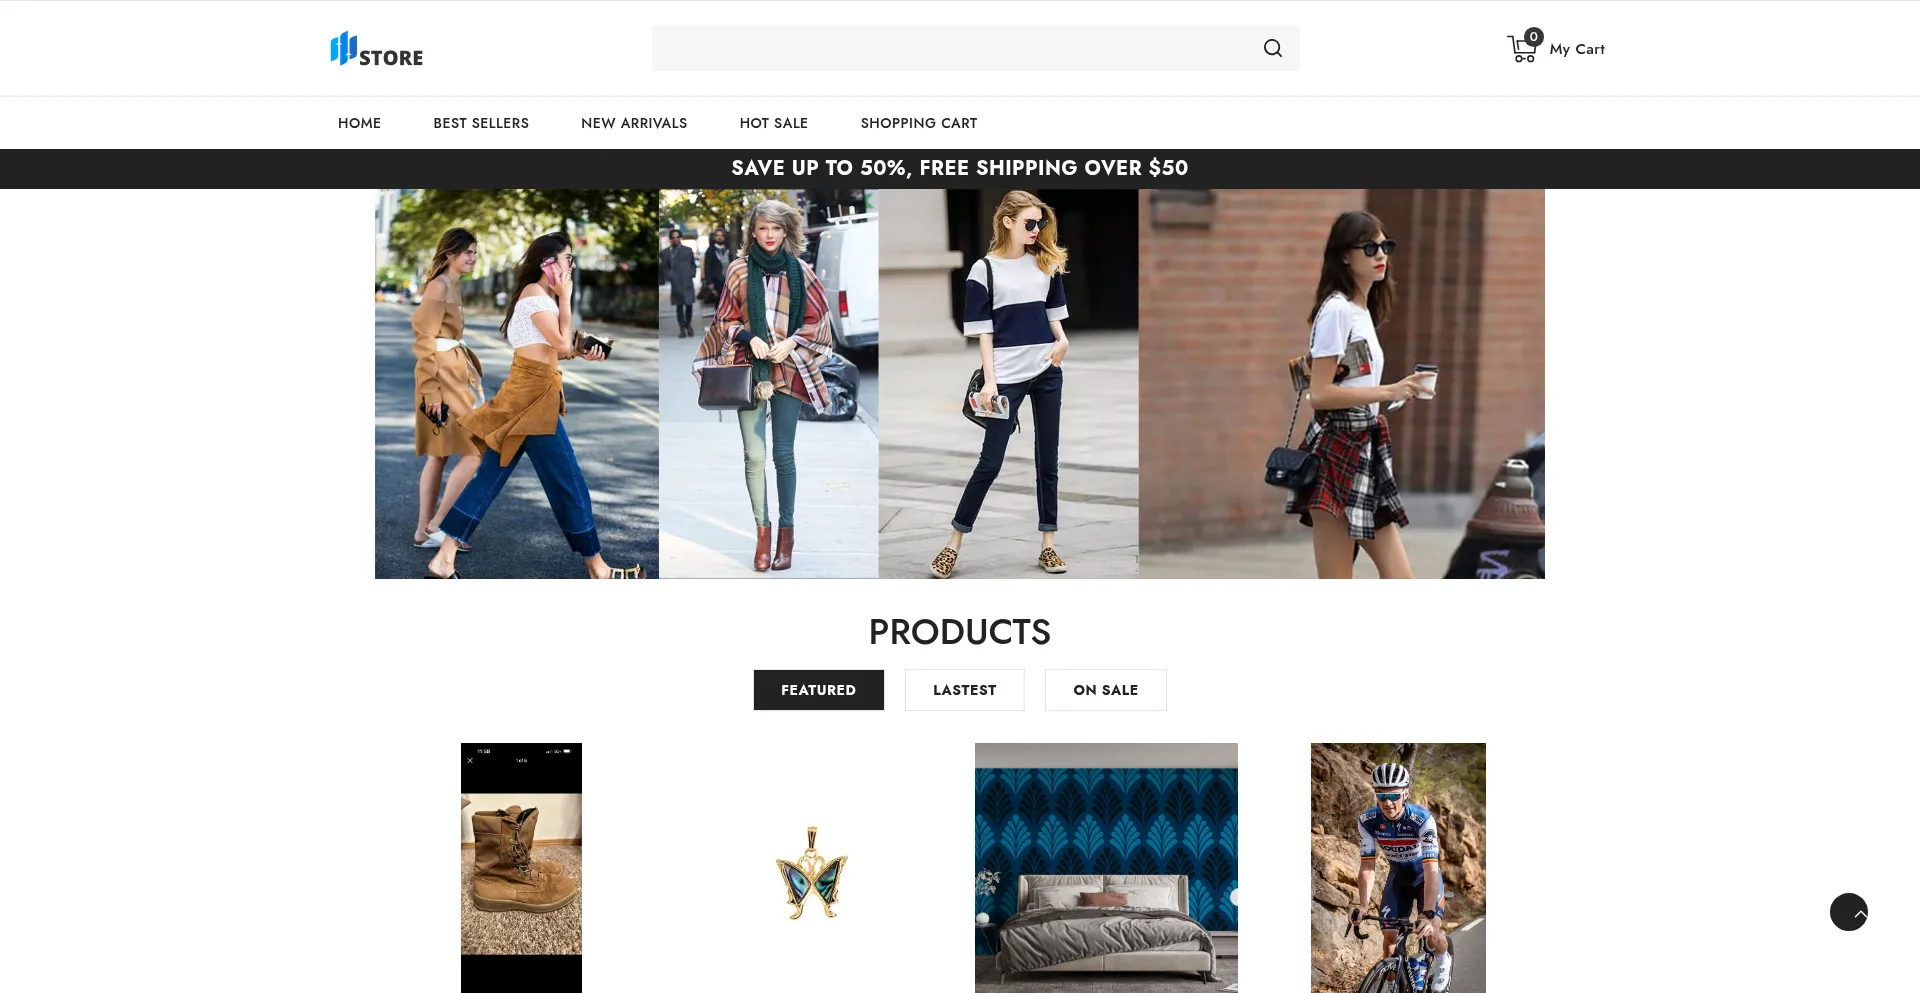
Task: Open the blue wallpaper bedroom product thumbnail
Action: pyautogui.click(x=1106, y=868)
